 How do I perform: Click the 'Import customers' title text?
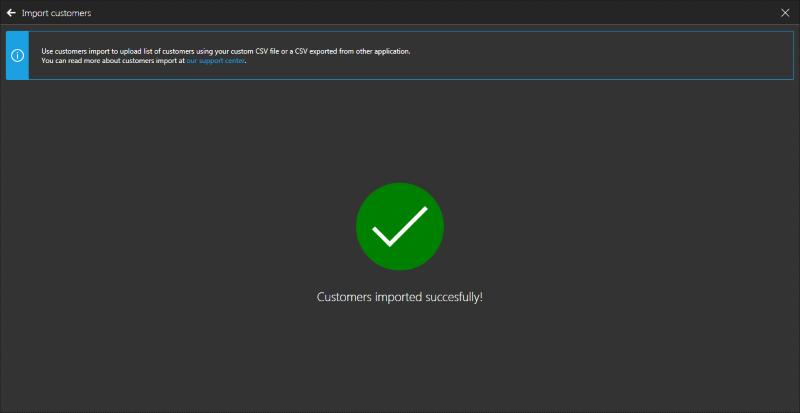click(57, 13)
